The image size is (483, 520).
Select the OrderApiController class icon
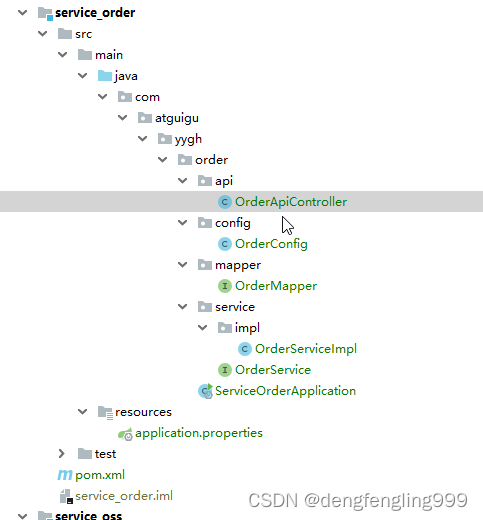click(225, 202)
